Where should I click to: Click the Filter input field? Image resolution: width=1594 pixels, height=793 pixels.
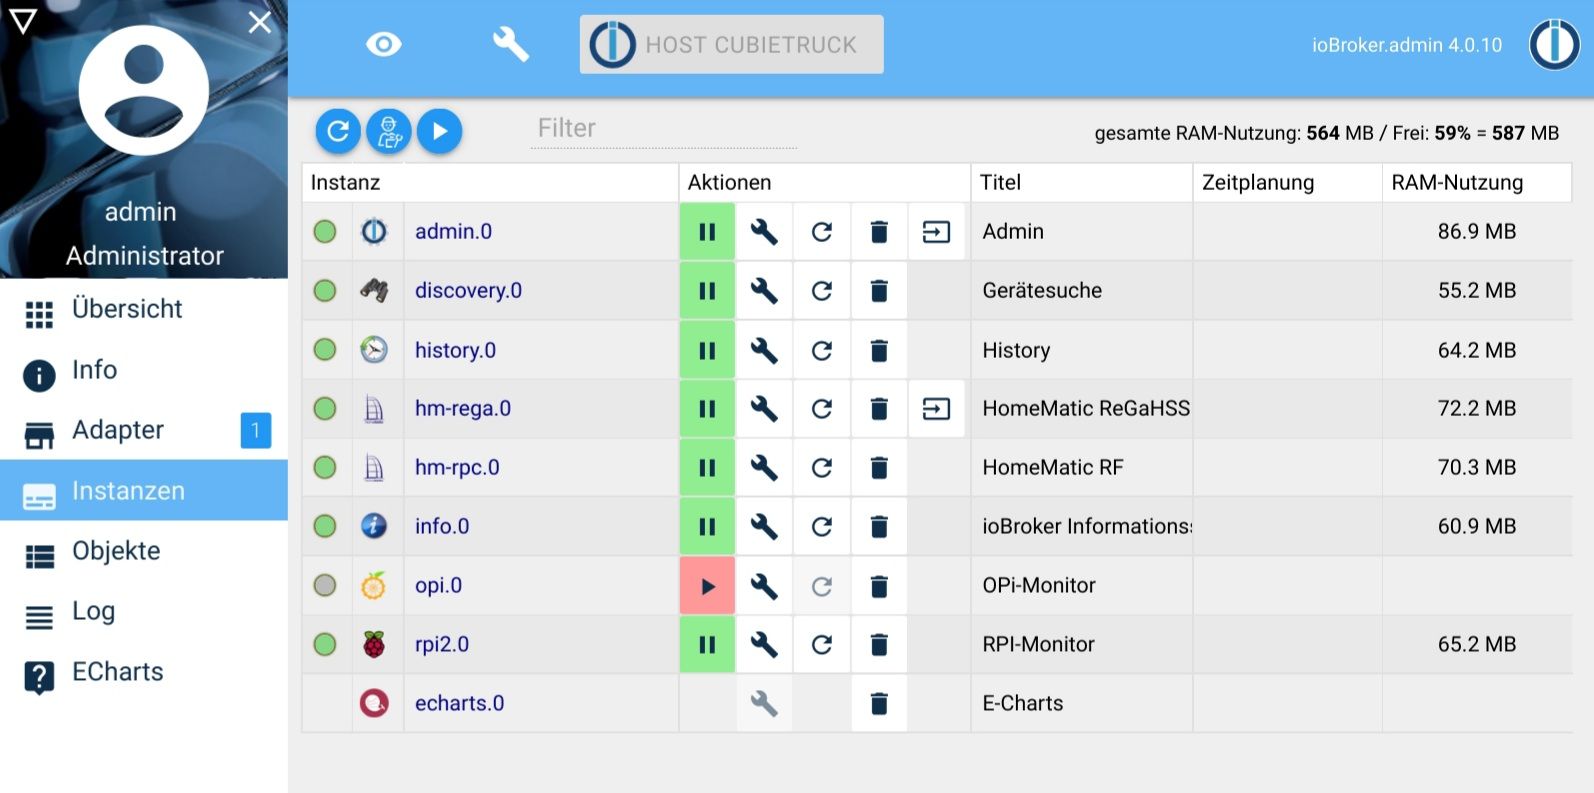click(664, 129)
